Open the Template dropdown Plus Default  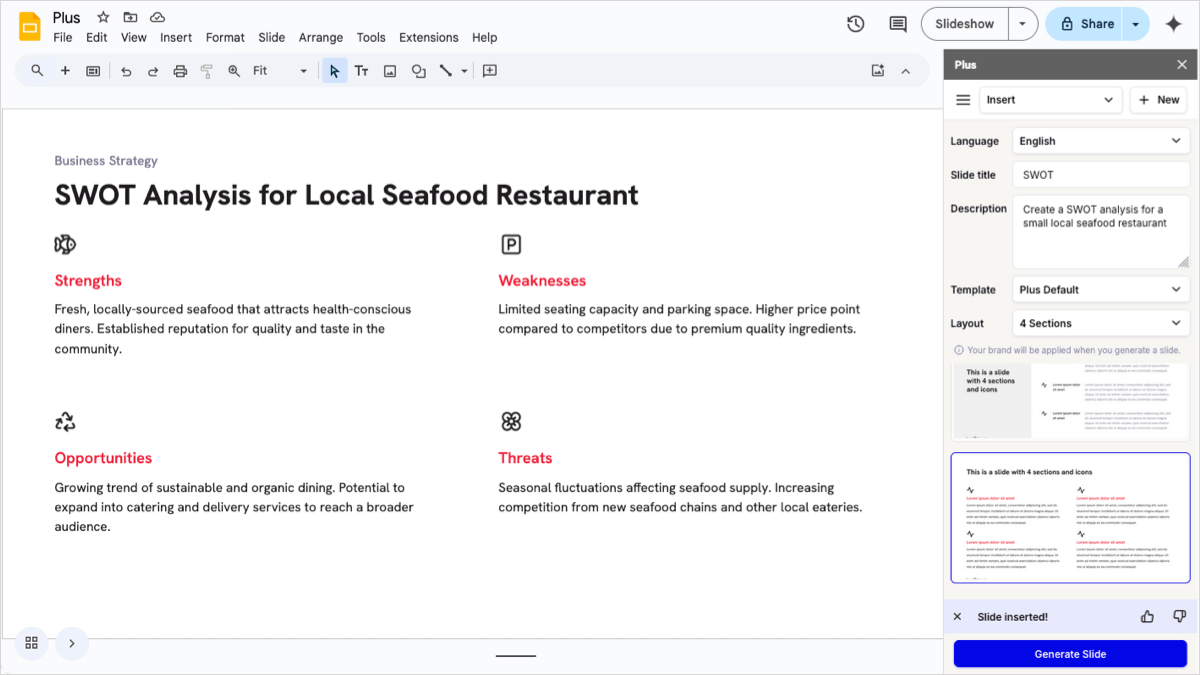point(1101,290)
